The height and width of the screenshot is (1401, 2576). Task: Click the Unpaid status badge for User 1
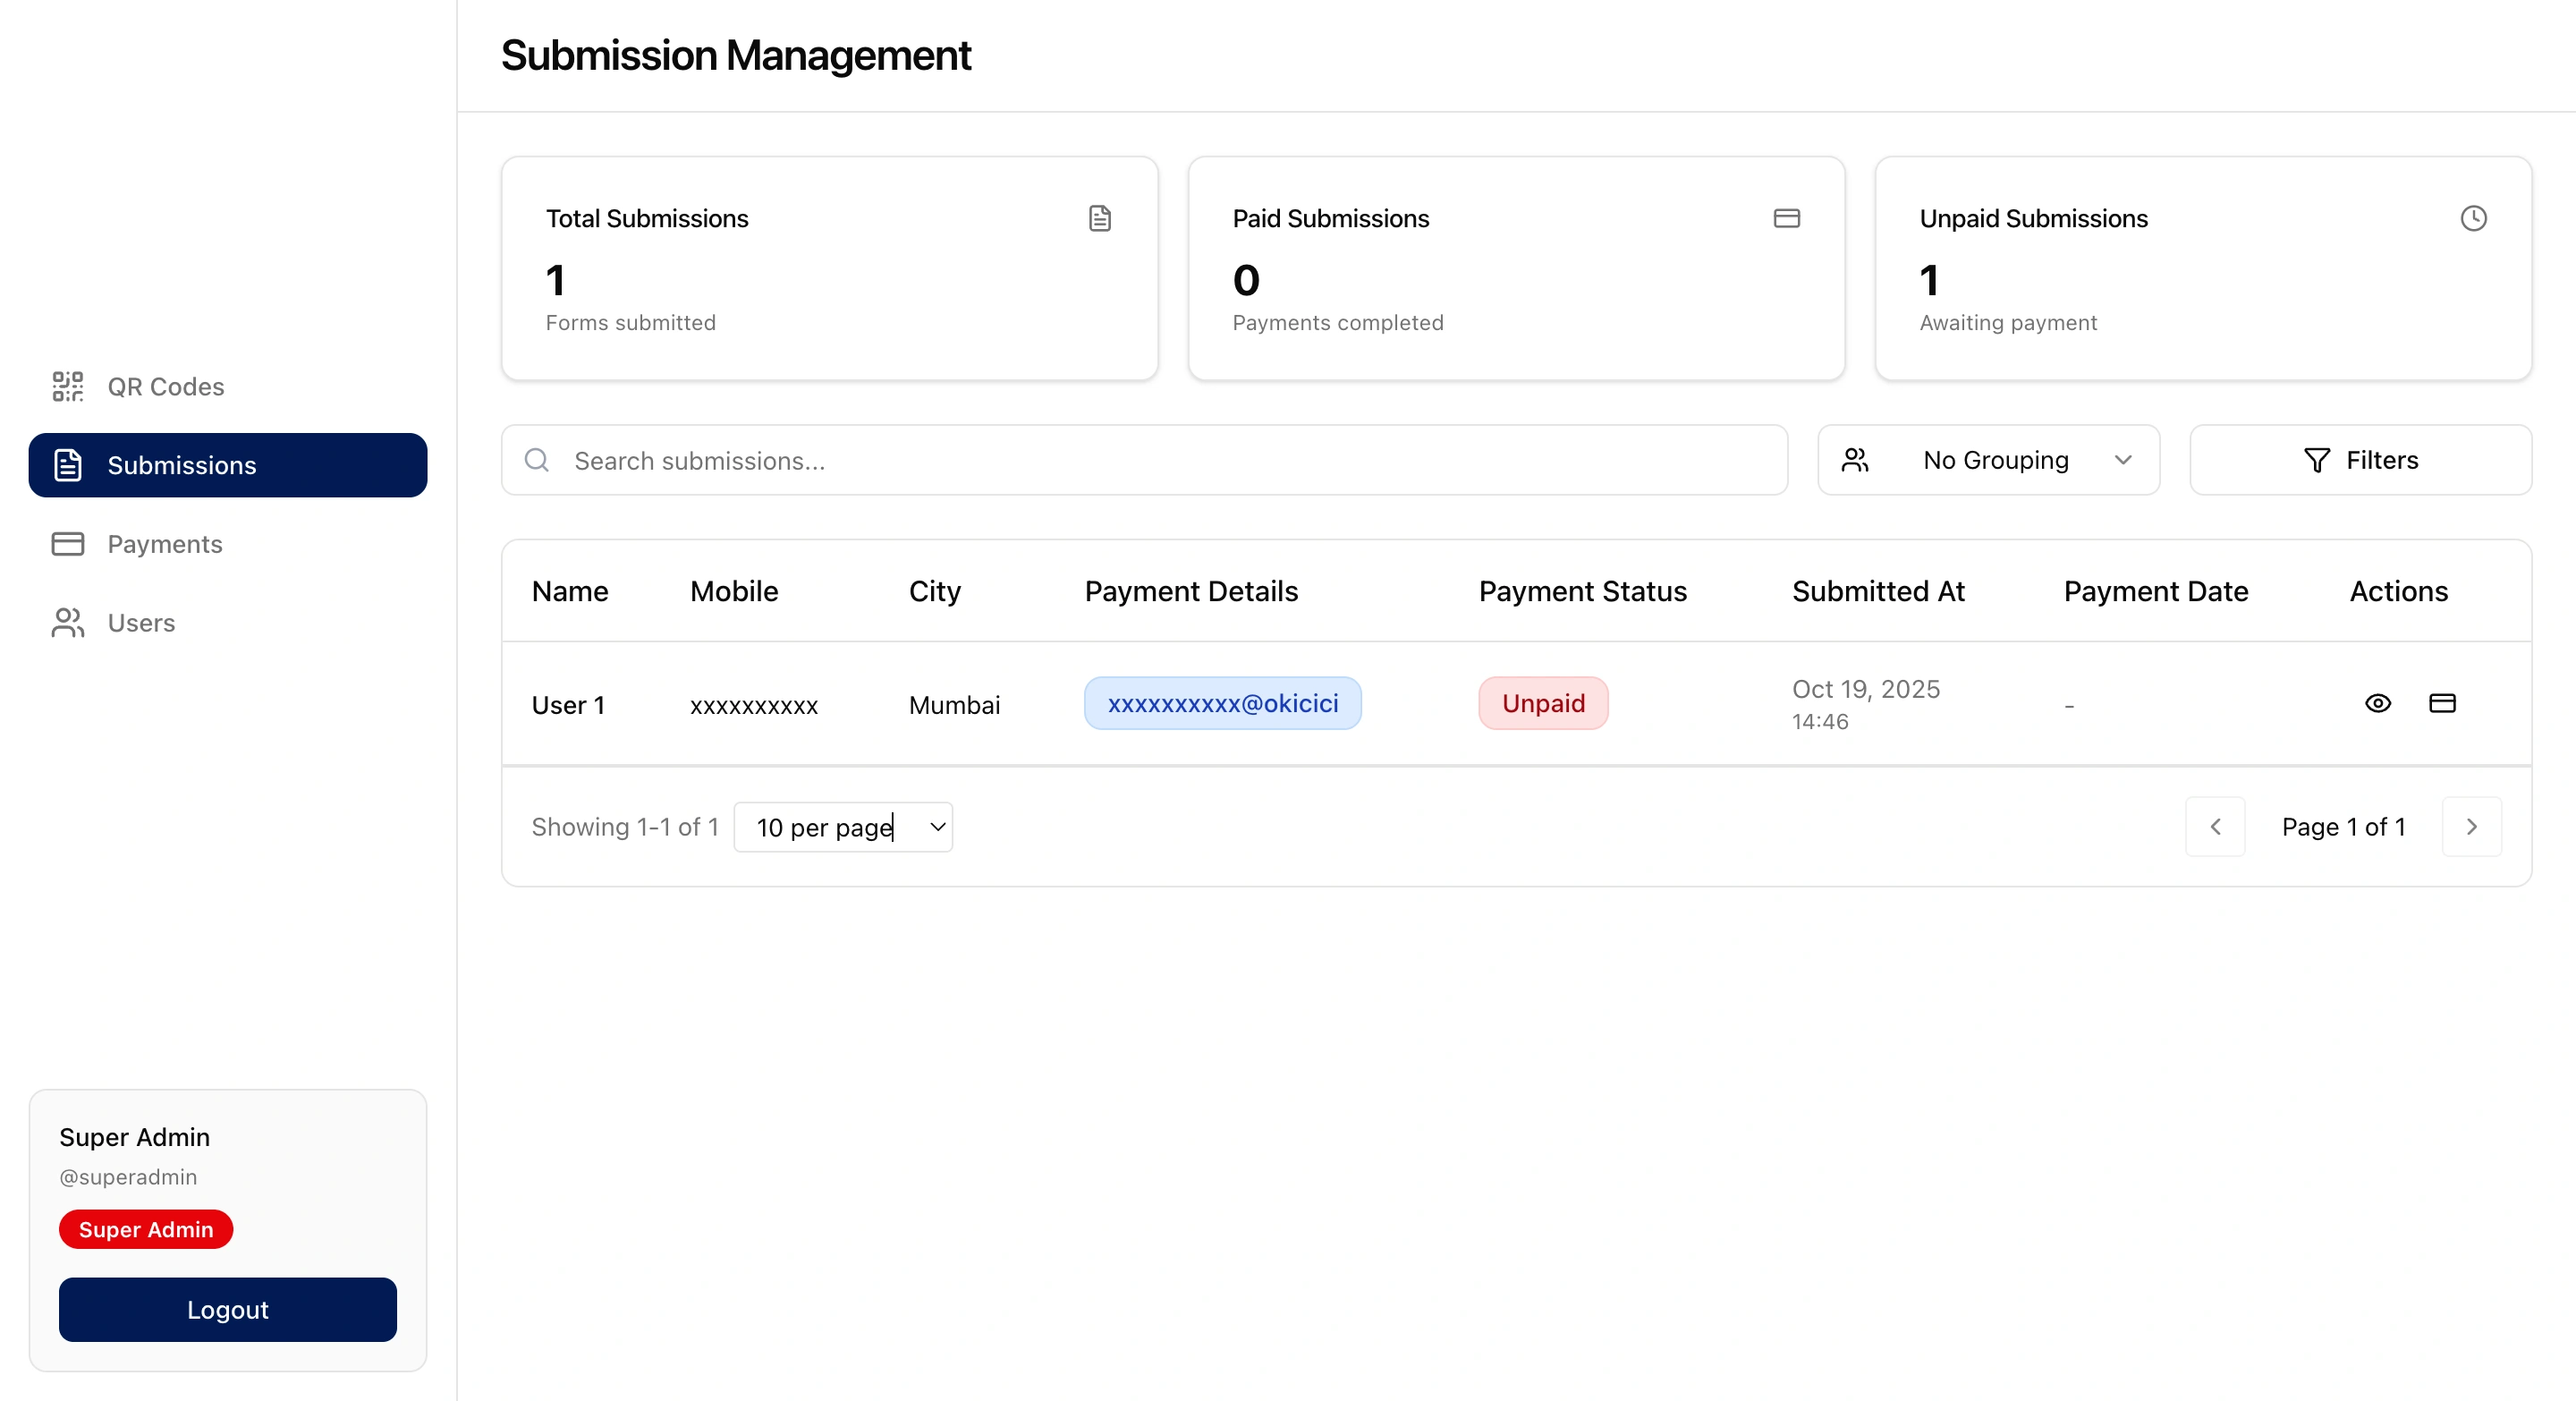pyautogui.click(x=1542, y=703)
